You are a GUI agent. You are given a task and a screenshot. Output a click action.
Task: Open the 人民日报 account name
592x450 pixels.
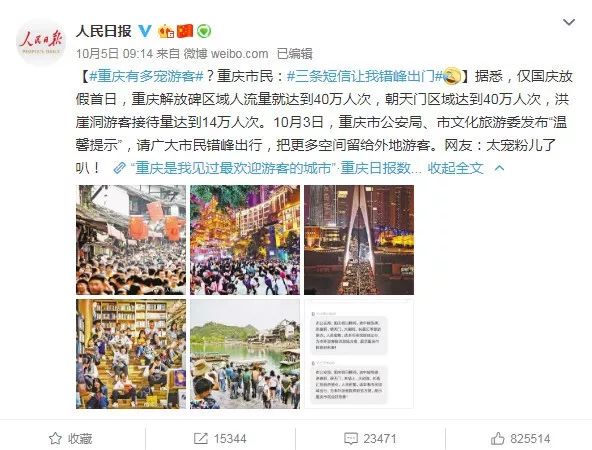103,31
